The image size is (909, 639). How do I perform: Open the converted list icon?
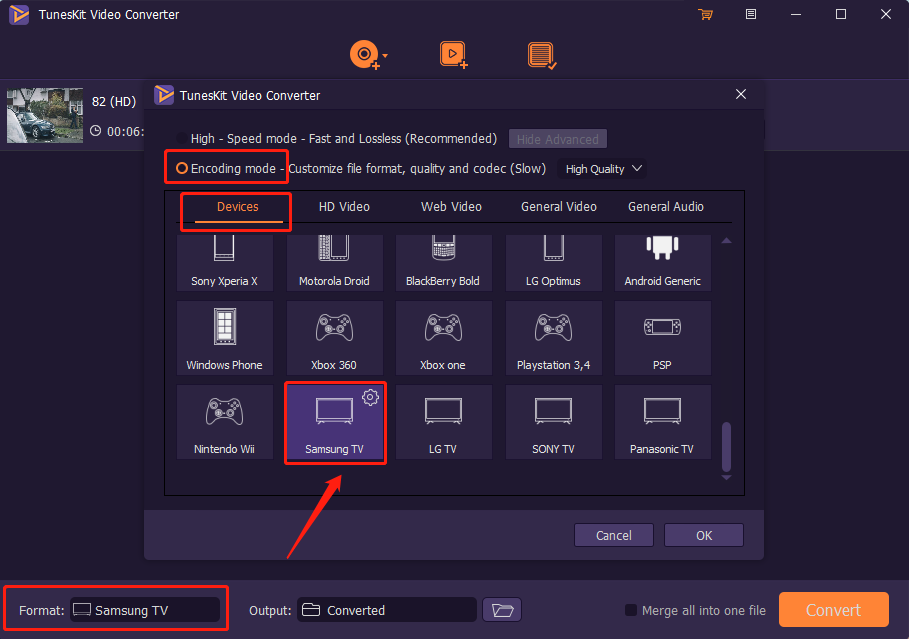pos(542,56)
